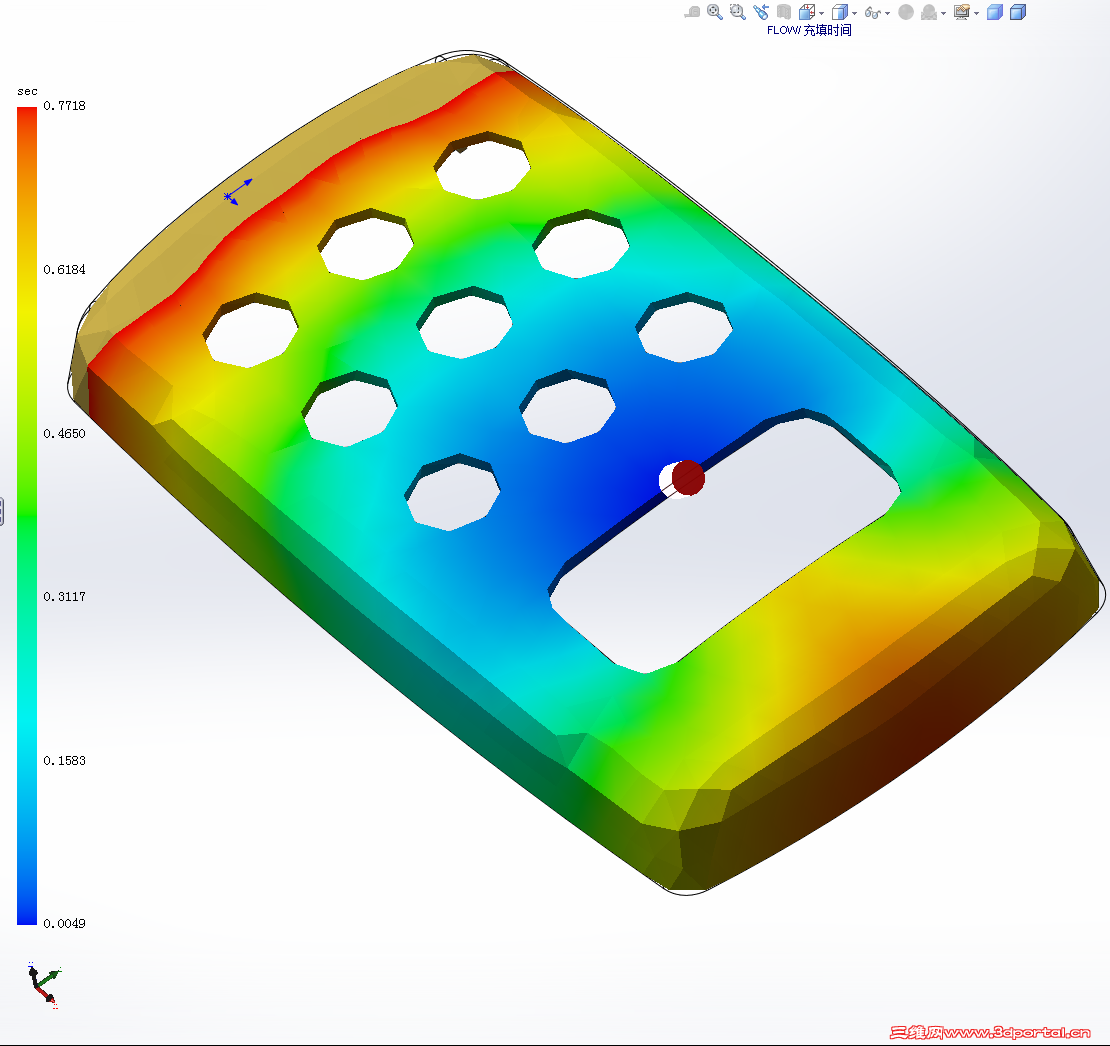Open the View Settings dropdown arrow
Viewport: 1110px width, 1046px height.
point(977,13)
